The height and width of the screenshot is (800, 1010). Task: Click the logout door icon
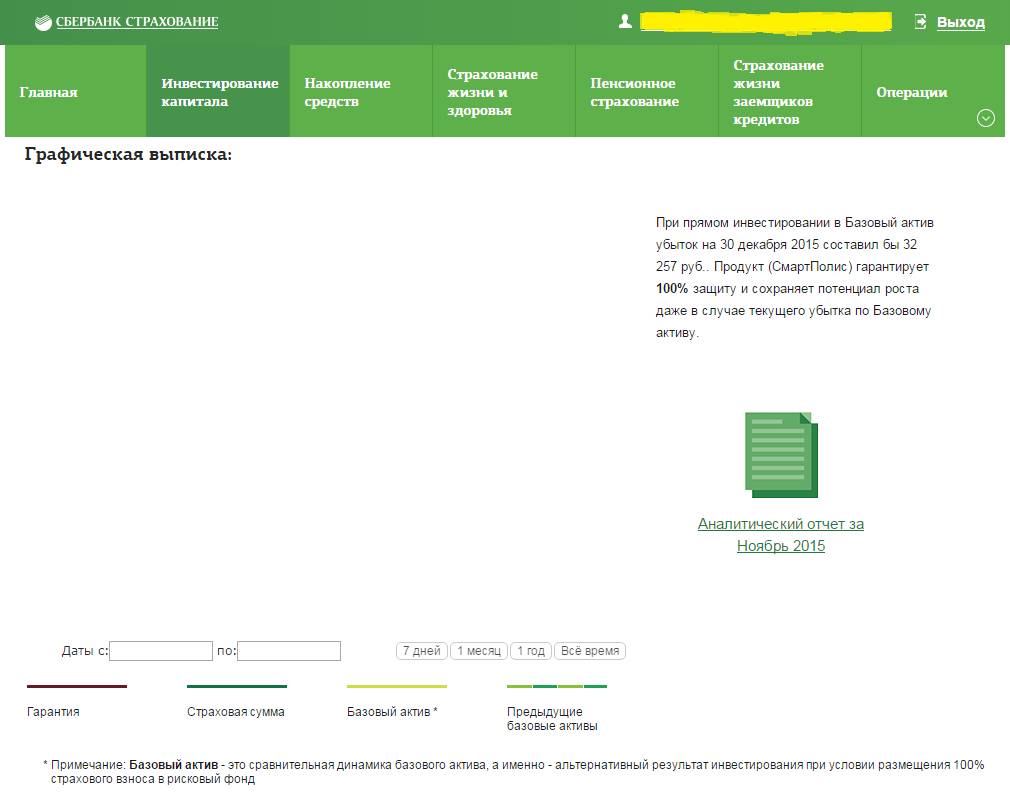(x=920, y=22)
